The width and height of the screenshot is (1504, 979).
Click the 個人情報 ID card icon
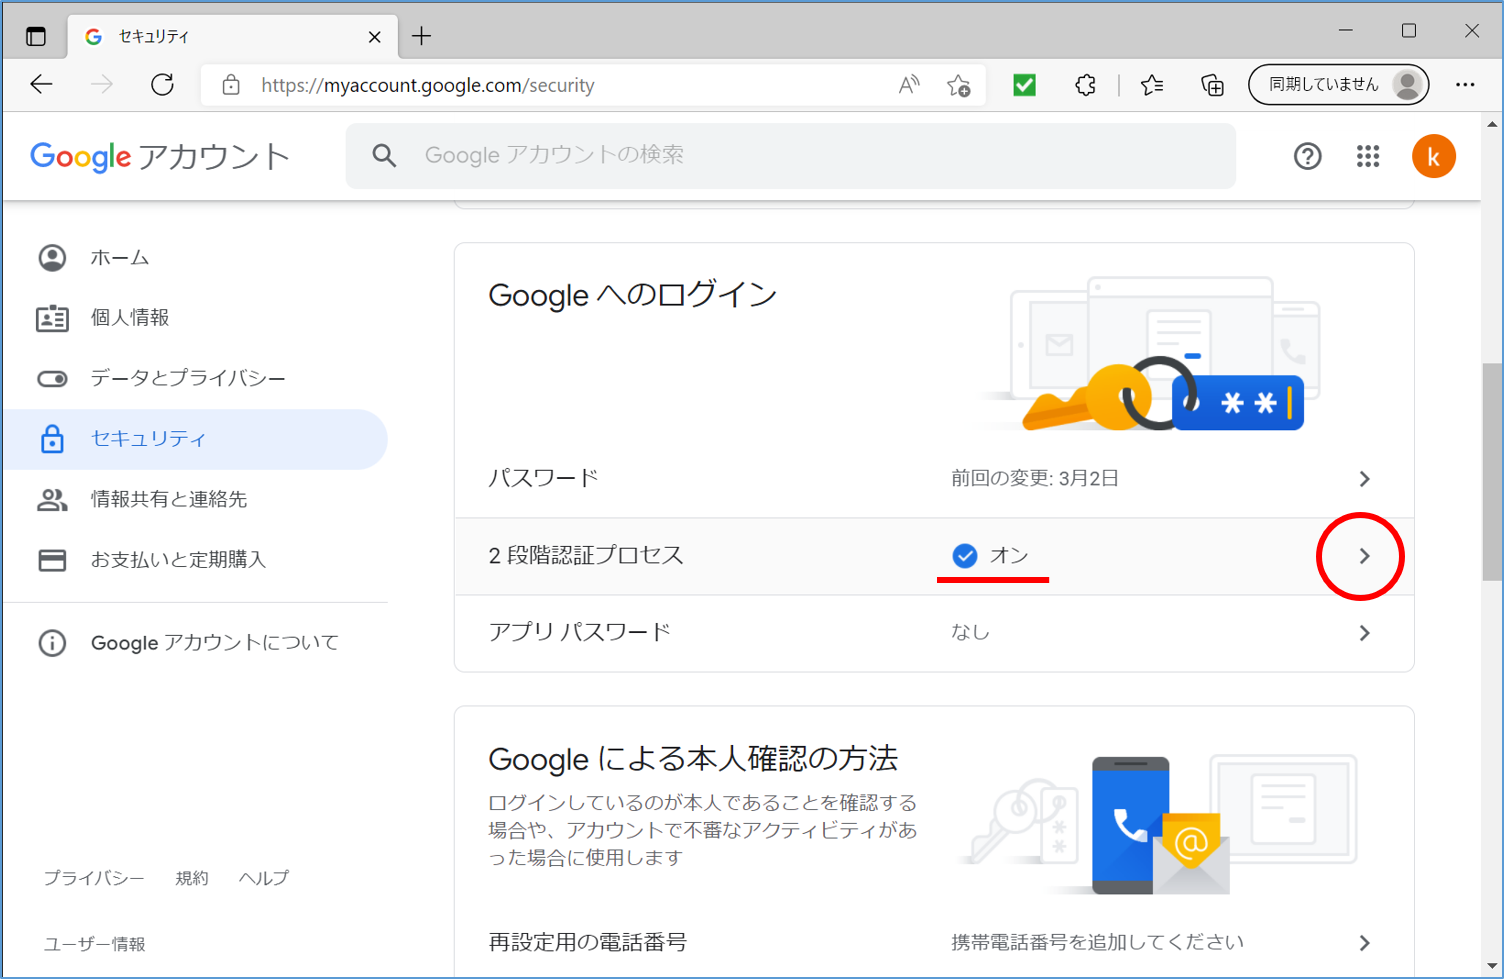52,319
